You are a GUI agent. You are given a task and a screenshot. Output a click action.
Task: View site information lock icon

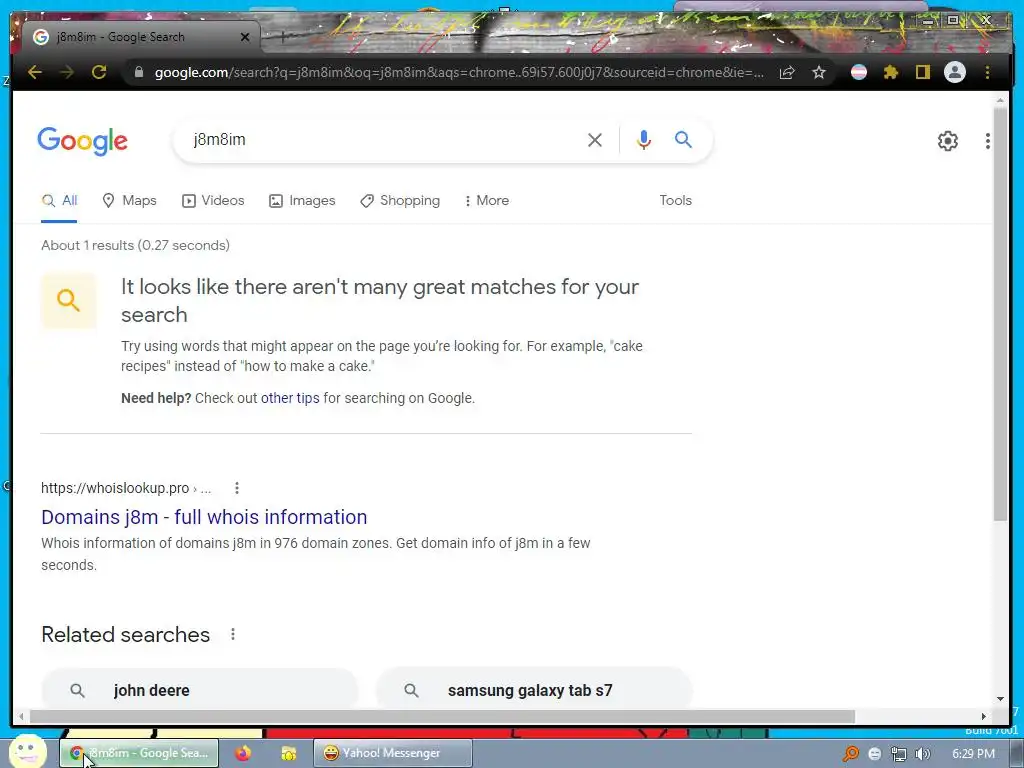(138, 72)
